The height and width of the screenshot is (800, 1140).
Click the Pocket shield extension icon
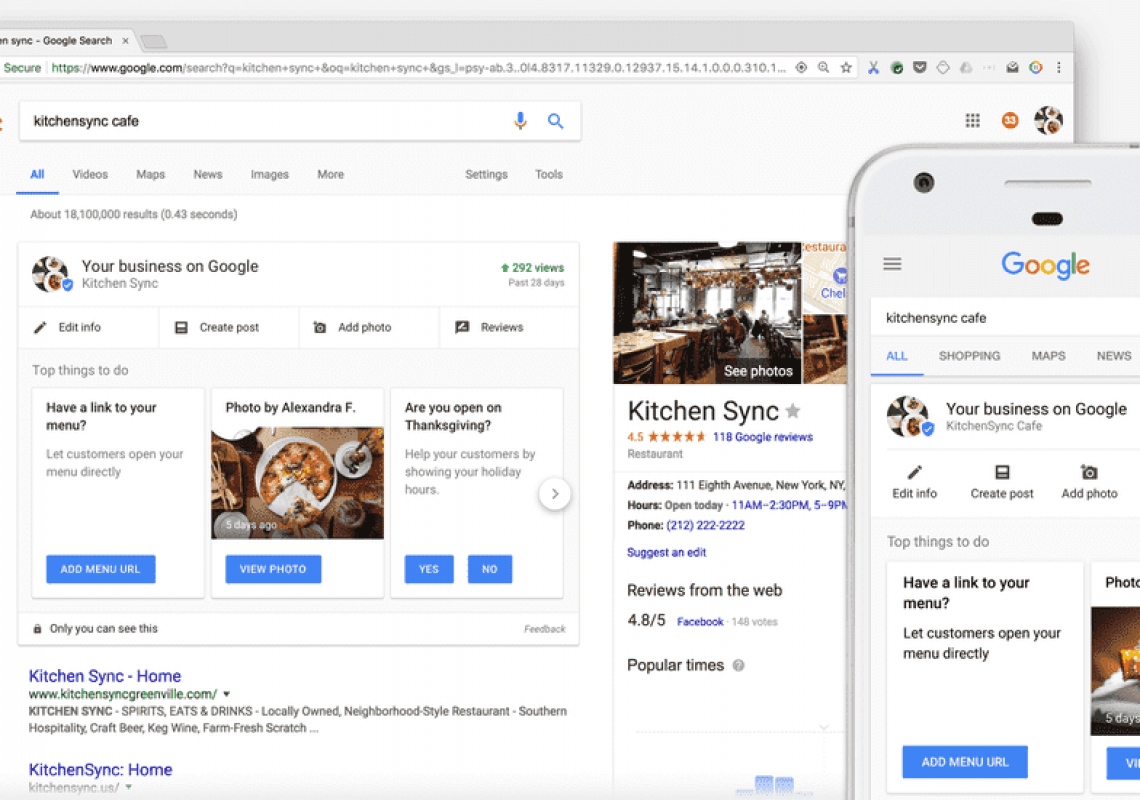[920, 68]
